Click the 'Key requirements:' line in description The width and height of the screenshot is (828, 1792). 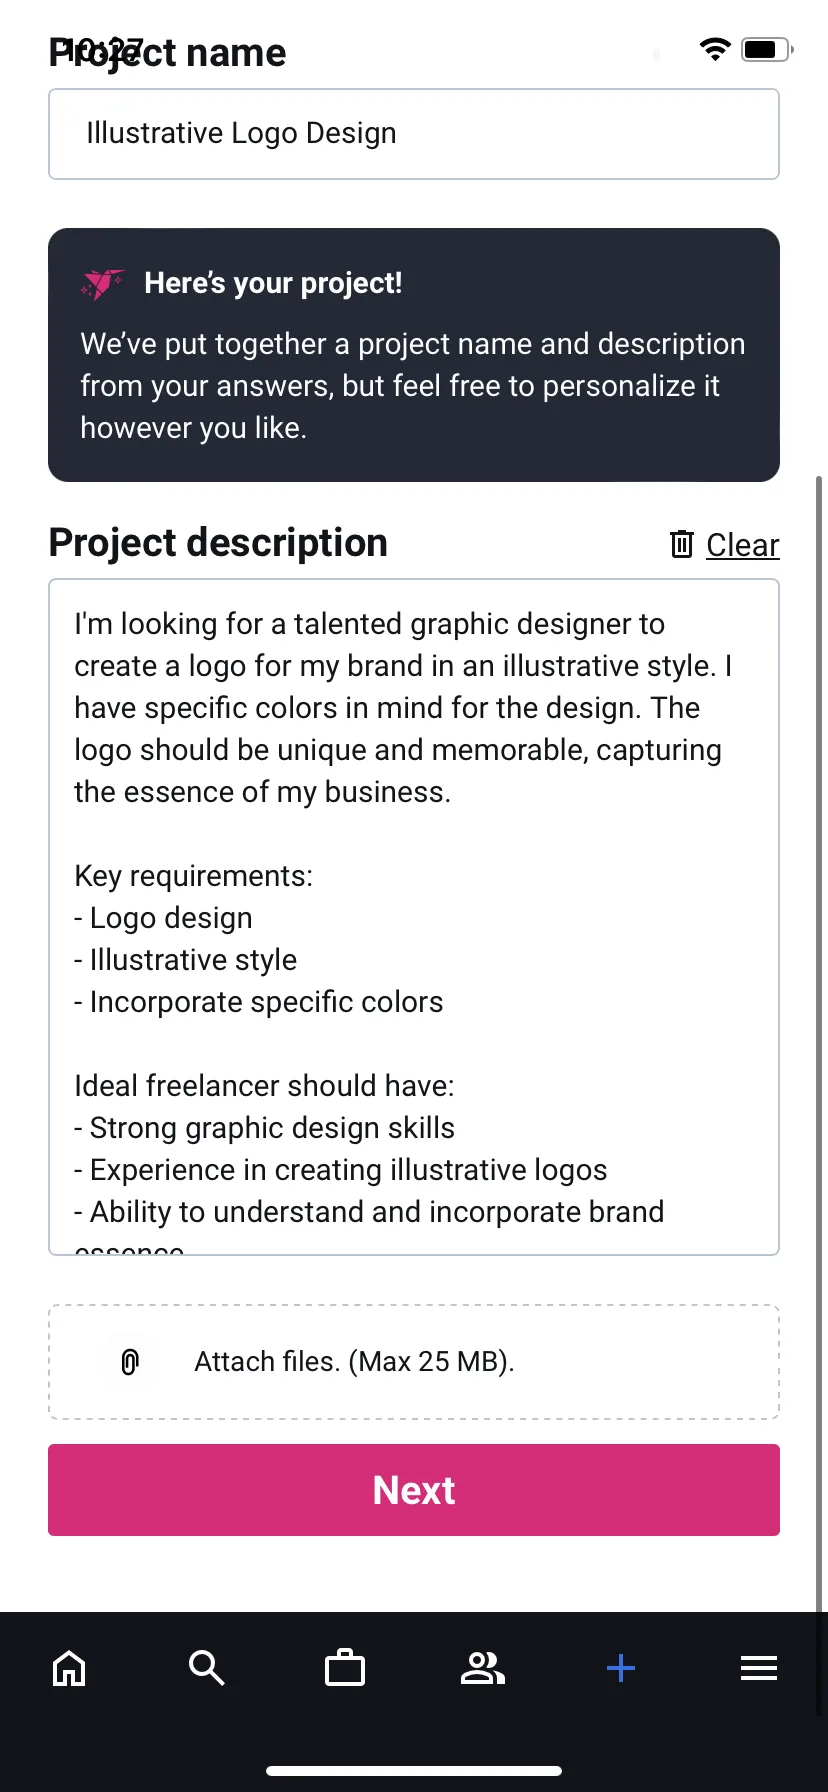194,876
